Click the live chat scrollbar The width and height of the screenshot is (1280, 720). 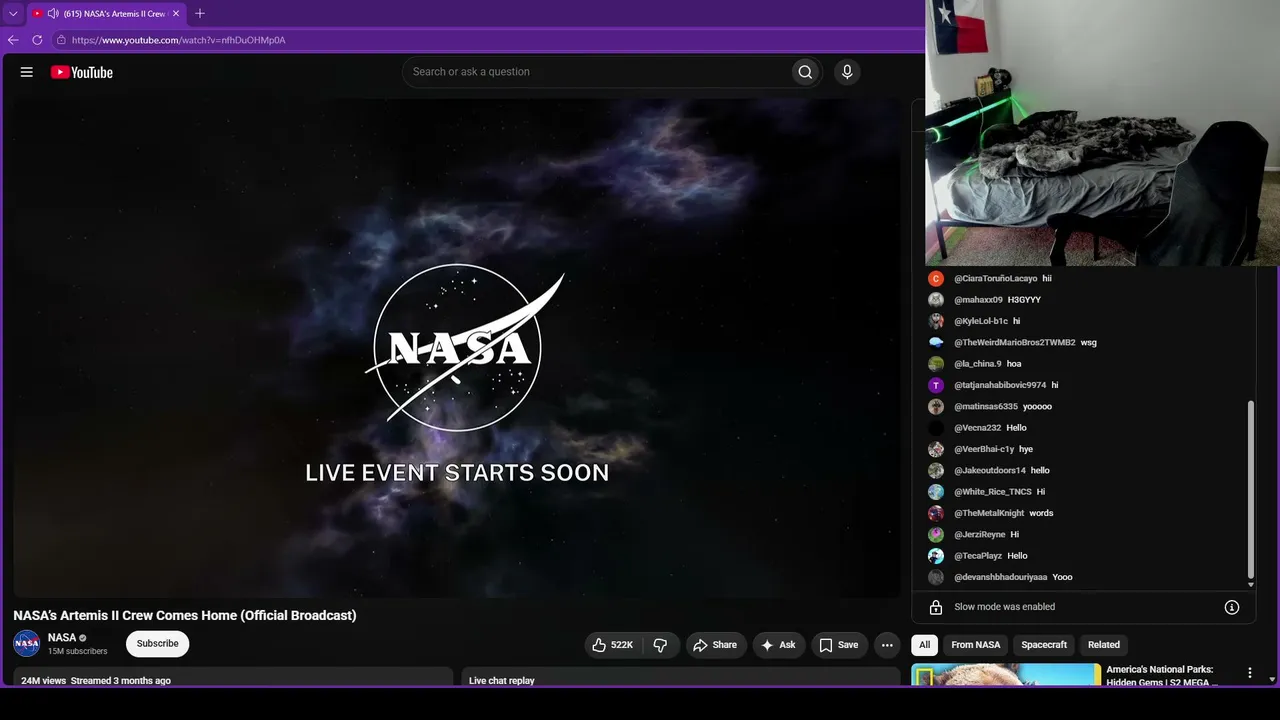click(1251, 492)
